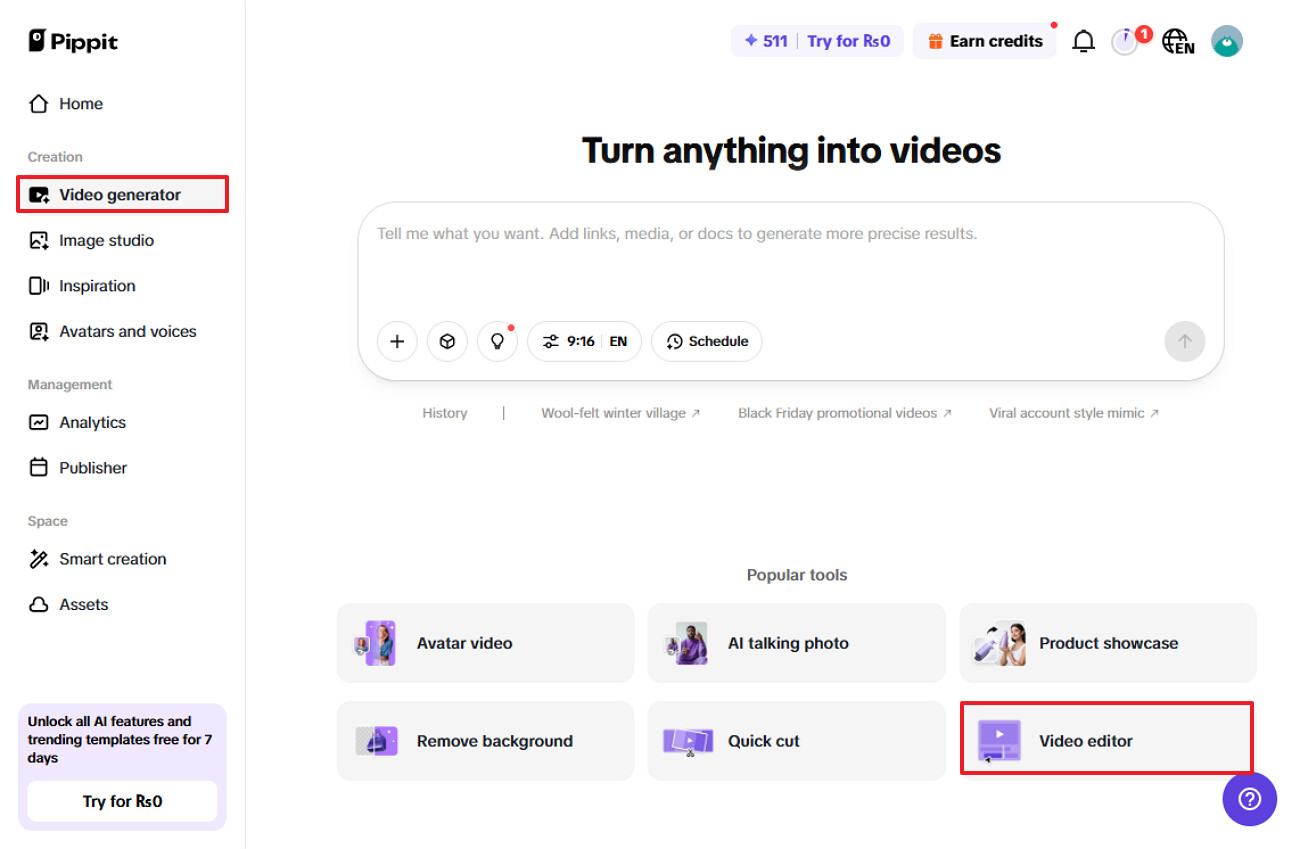
Task: Click the Publisher calendar icon
Action: [38, 468]
